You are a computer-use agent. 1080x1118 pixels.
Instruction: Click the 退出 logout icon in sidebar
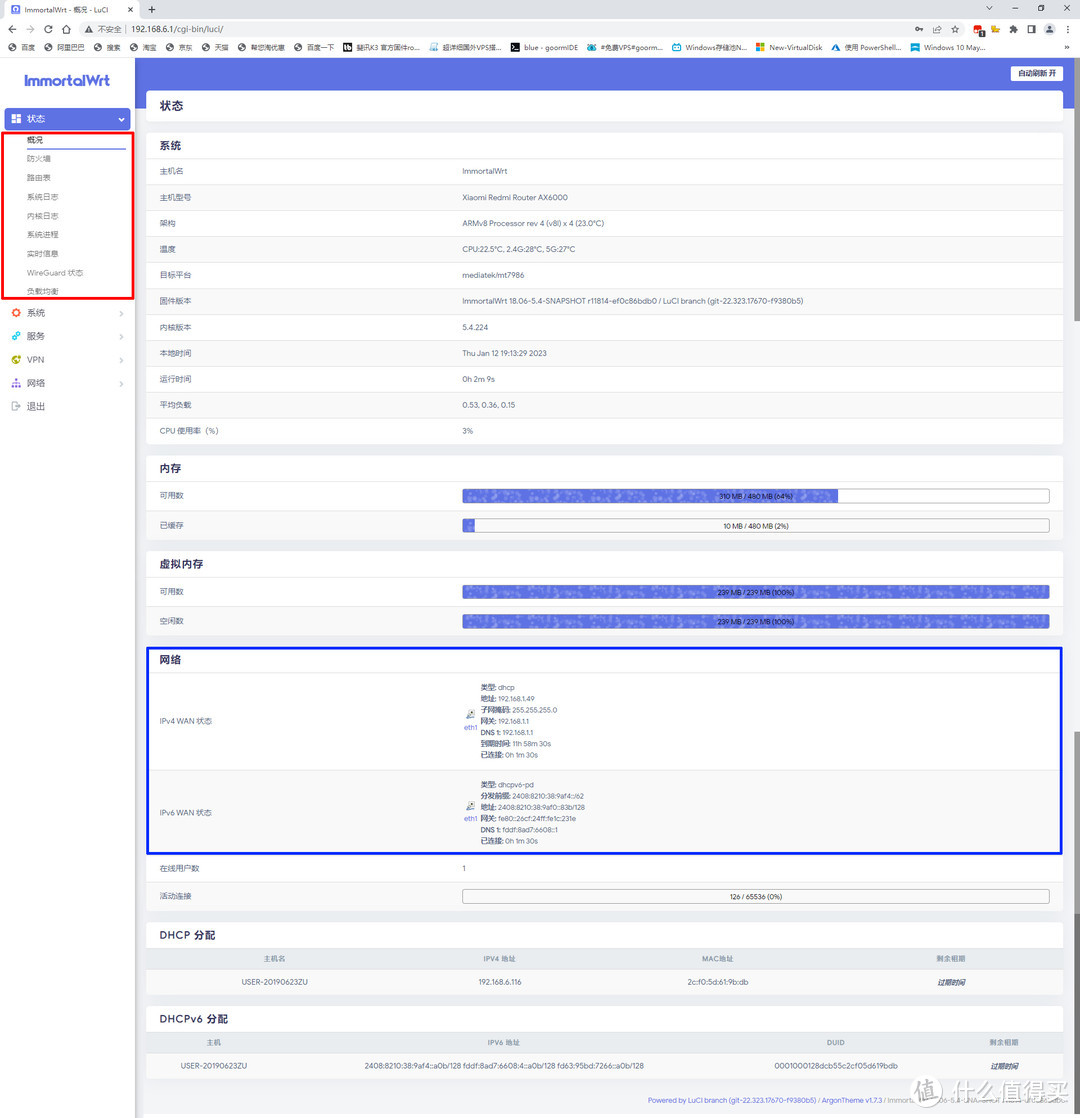(16, 406)
